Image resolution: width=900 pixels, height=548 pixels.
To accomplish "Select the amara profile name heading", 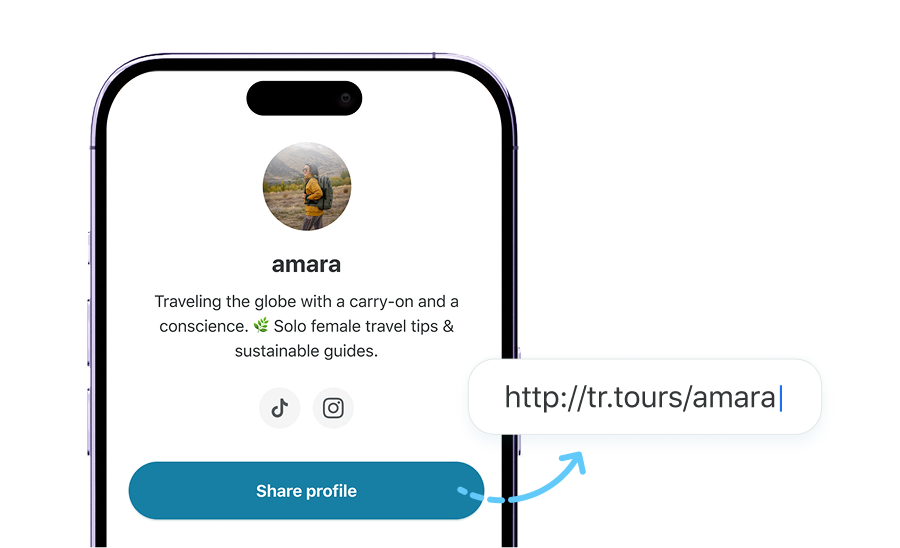I will (307, 265).
